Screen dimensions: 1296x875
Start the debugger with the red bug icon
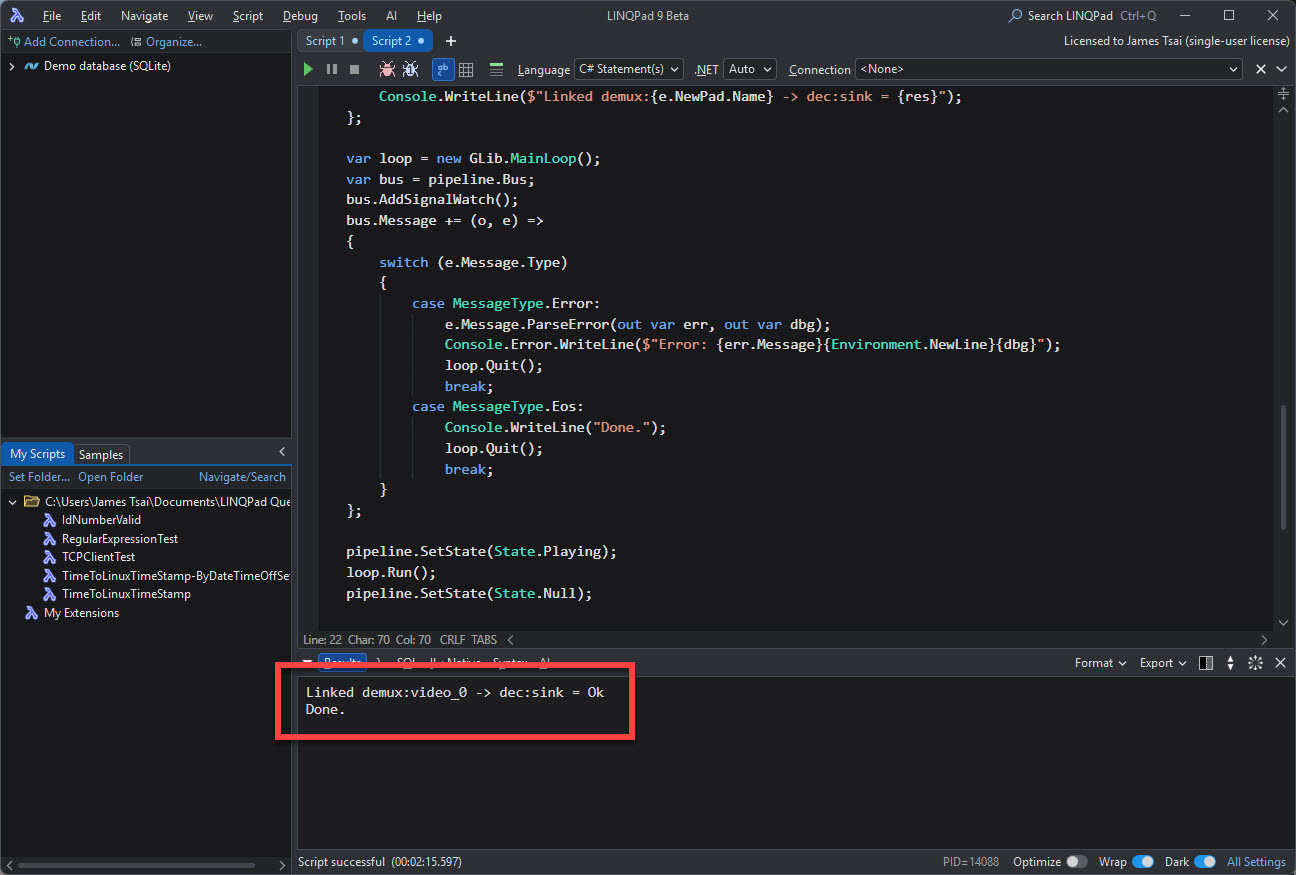[x=387, y=69]
